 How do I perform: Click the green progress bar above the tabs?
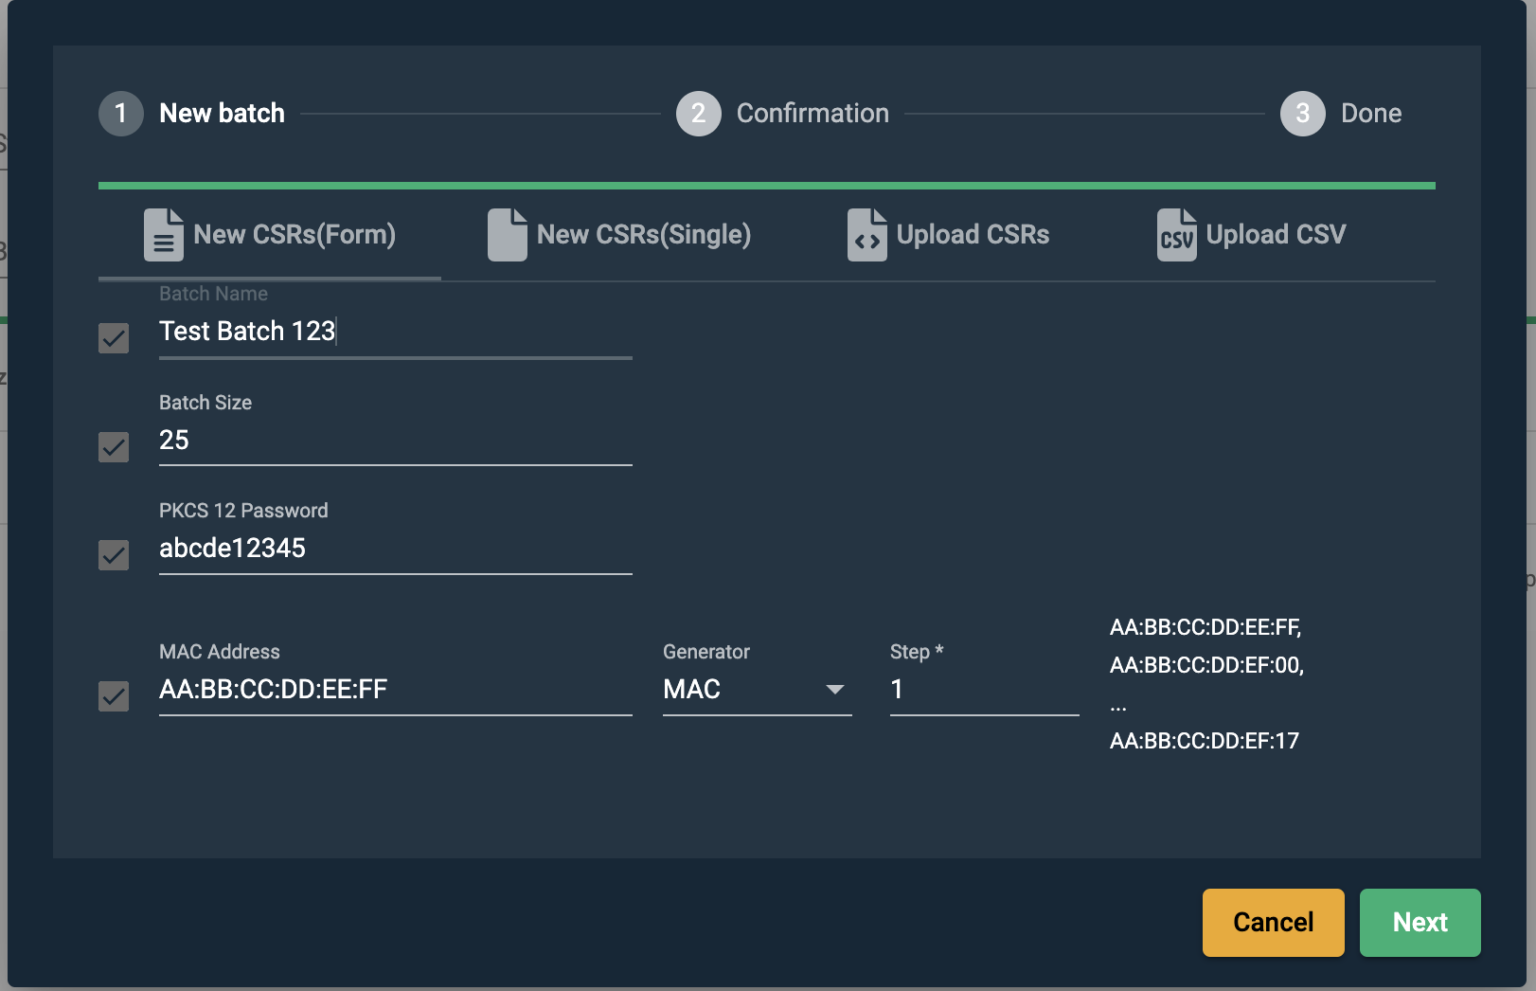pyautogui.click(x=765, y=184)
